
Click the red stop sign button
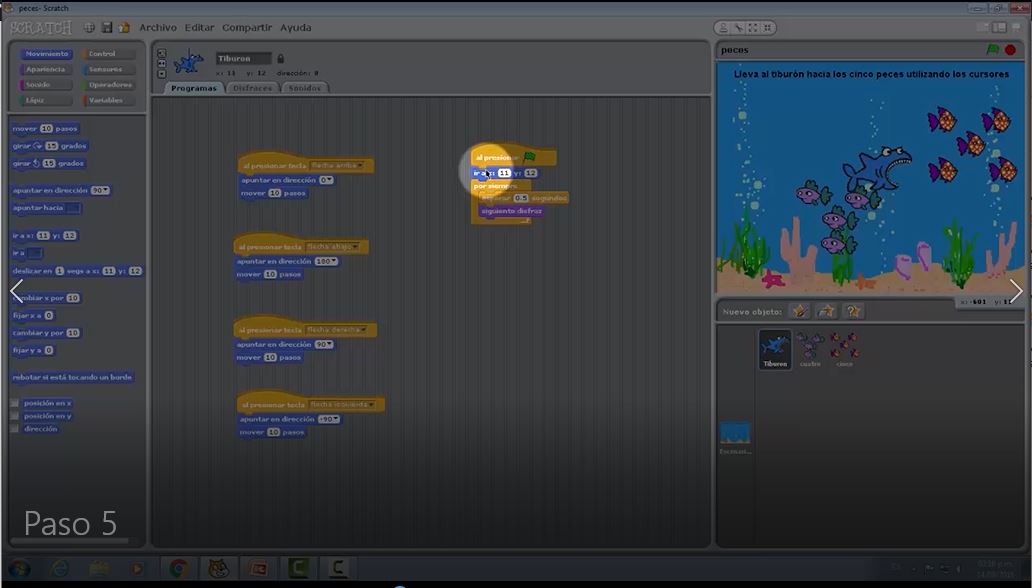pos(1010,50)
